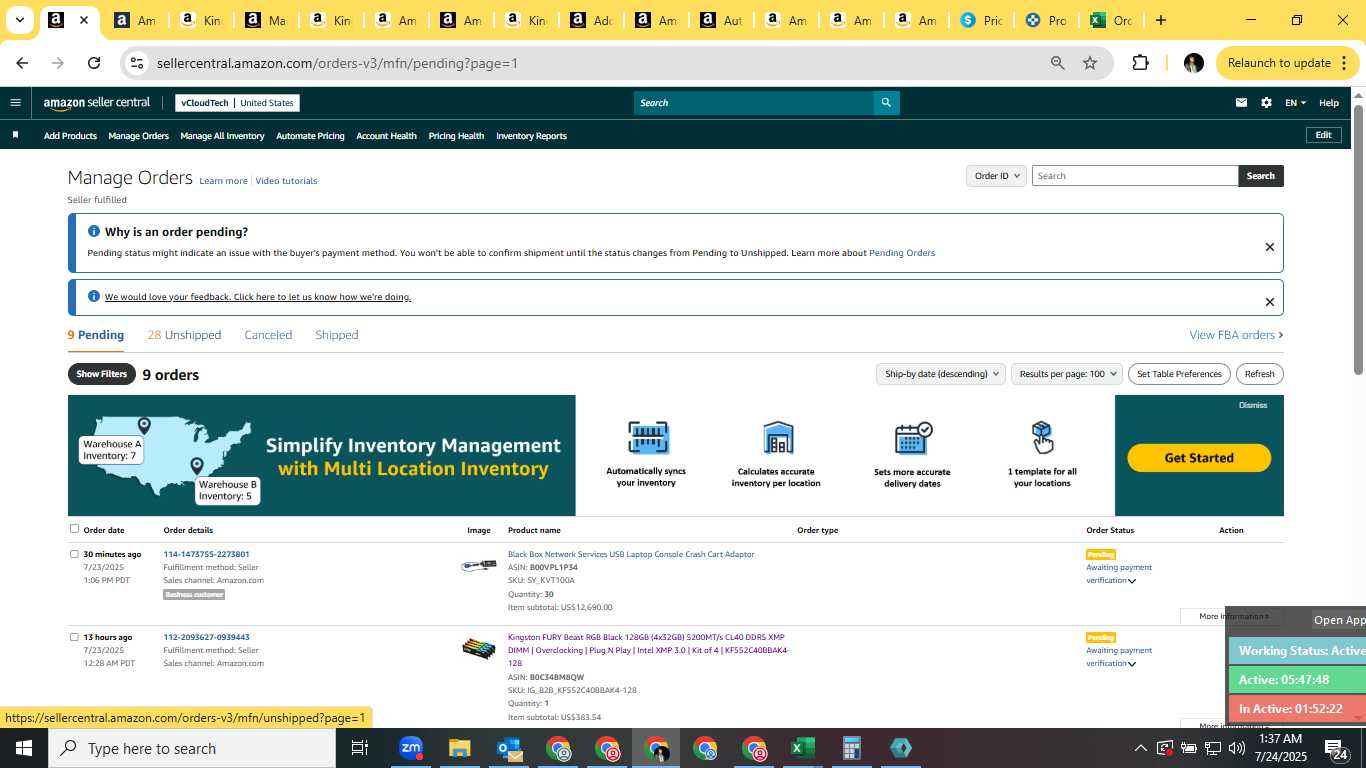Screen dimensions: 1366x768
Task: Switch to the Shipped orders tab
Action: click(x=337, y=335)
